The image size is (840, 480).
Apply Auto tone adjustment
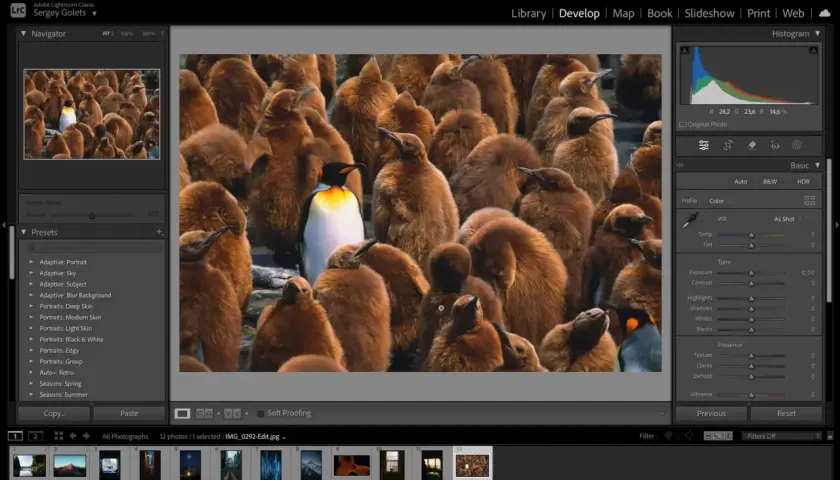[740, 182]
